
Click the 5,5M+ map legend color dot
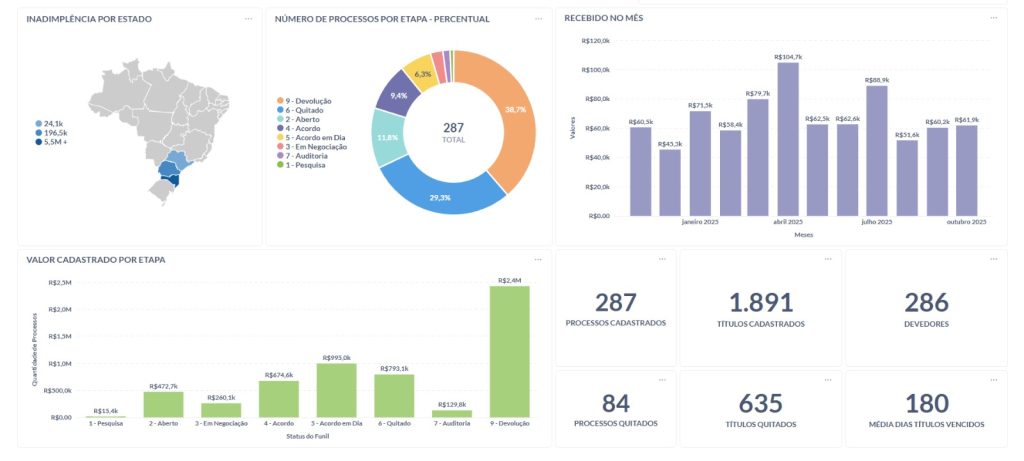(x=38, y=142)
